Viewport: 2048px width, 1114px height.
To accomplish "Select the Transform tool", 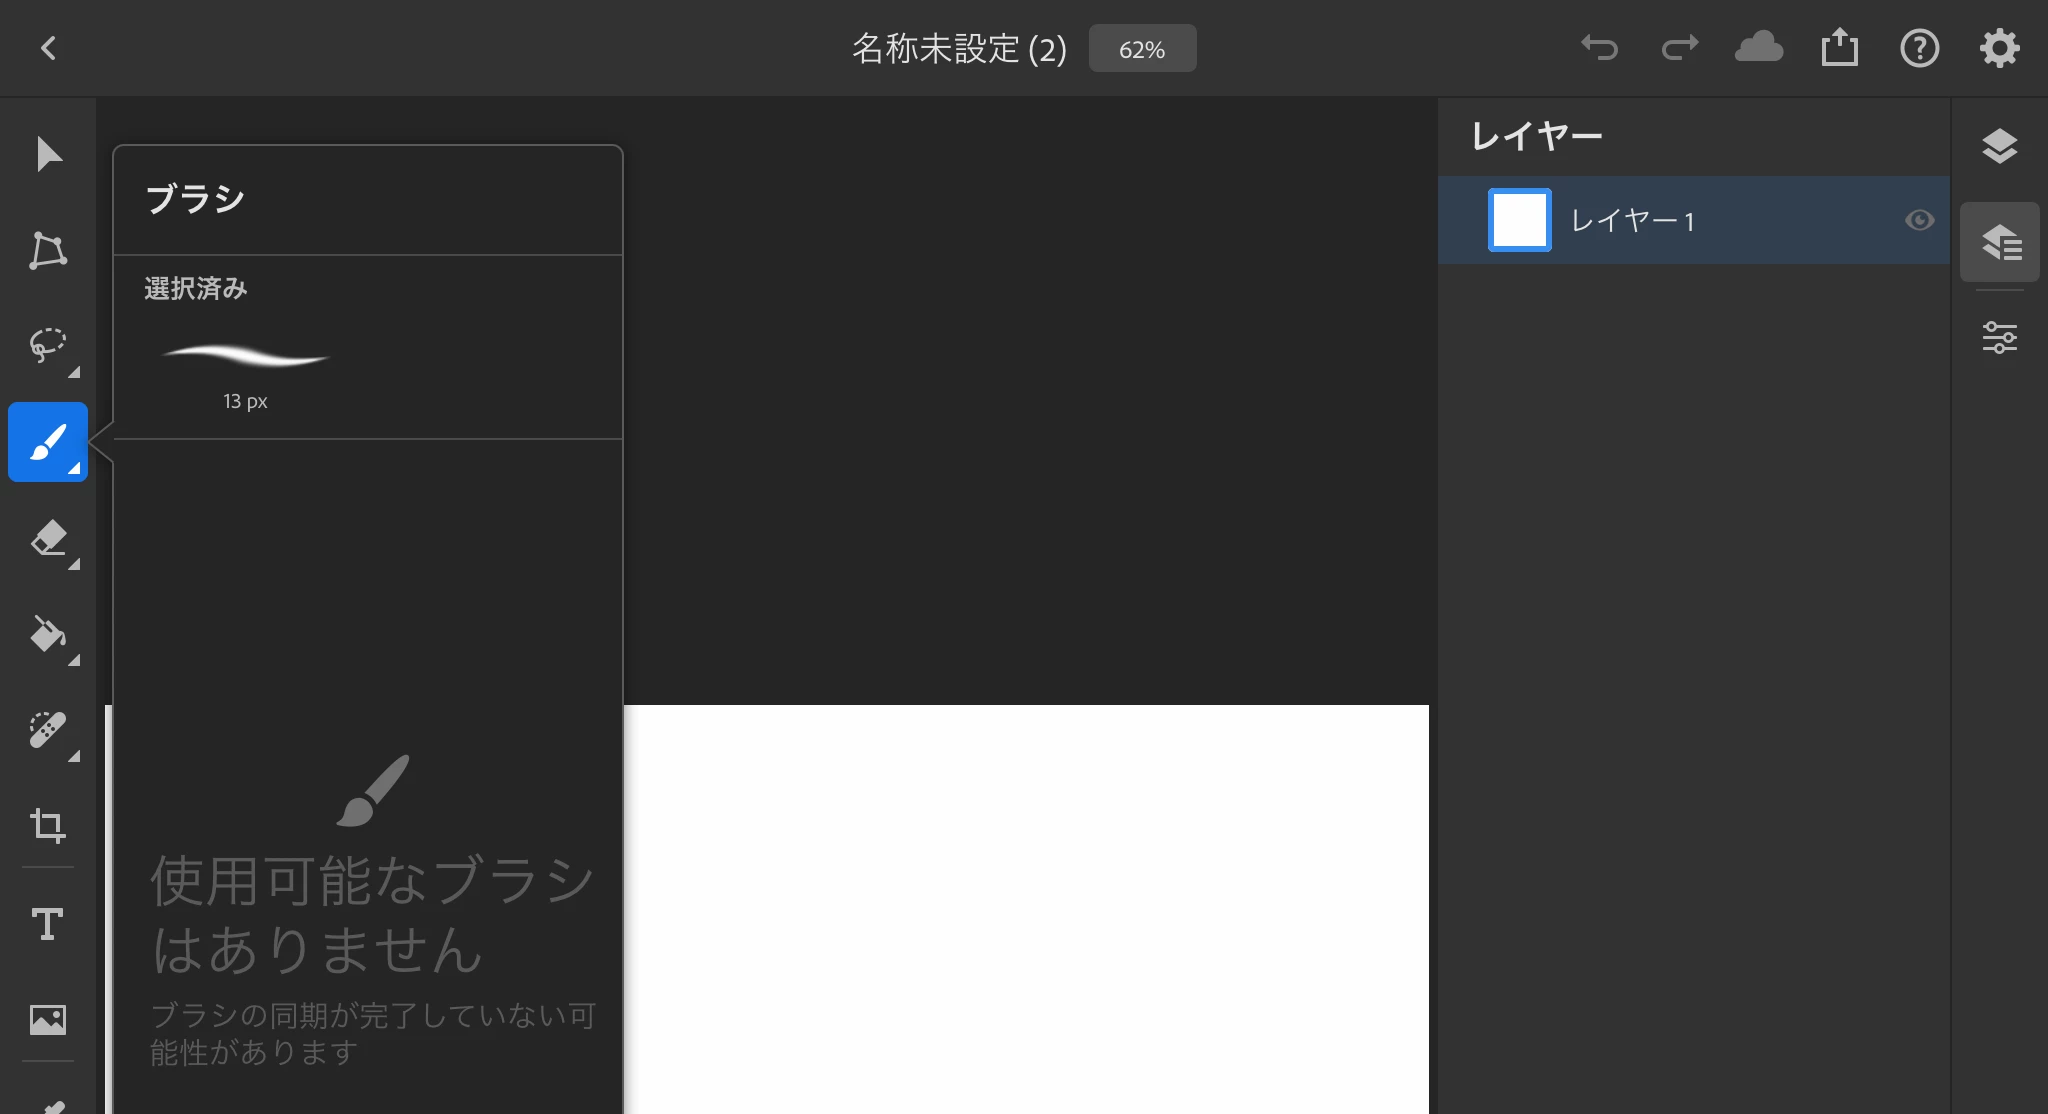I will coord(48,250).
